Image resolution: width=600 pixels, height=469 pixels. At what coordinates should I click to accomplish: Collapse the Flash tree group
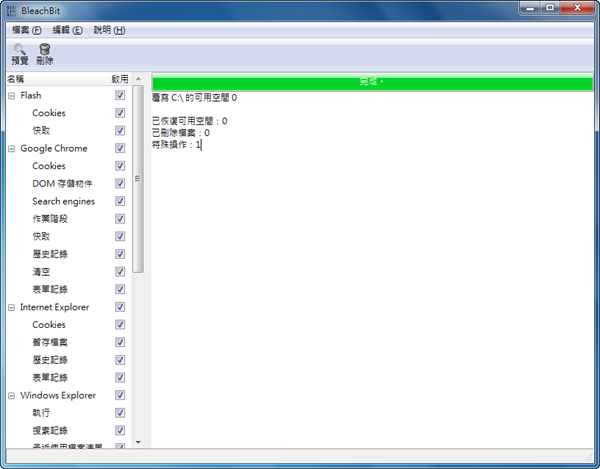[x=11, y=96]
